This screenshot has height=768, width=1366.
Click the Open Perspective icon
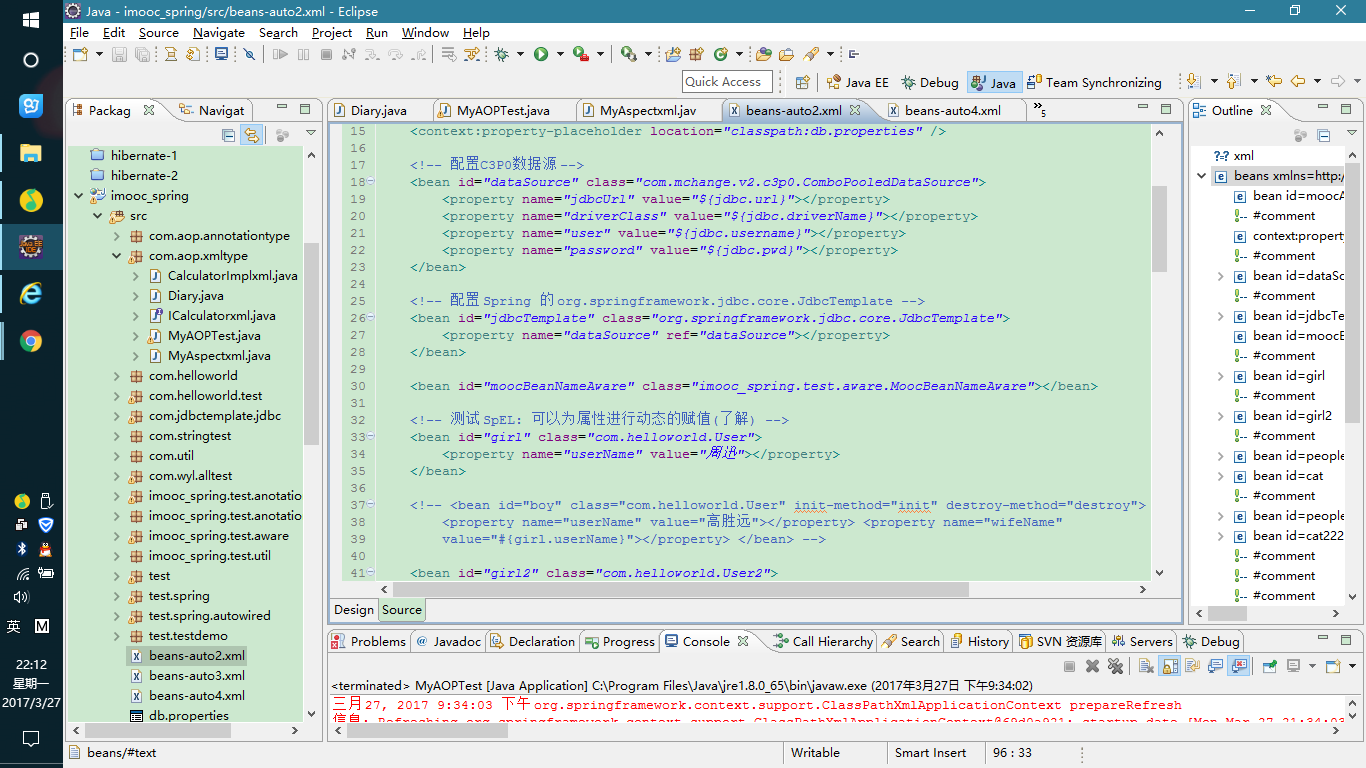[x=802, y=82]
